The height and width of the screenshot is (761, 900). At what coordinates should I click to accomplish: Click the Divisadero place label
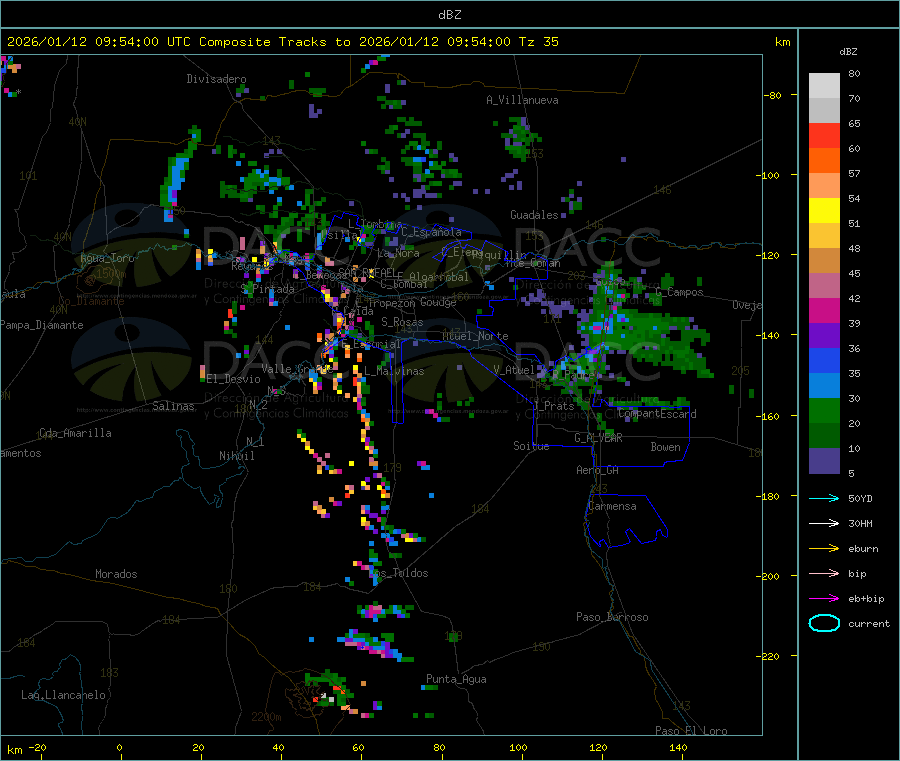[216, 79]
